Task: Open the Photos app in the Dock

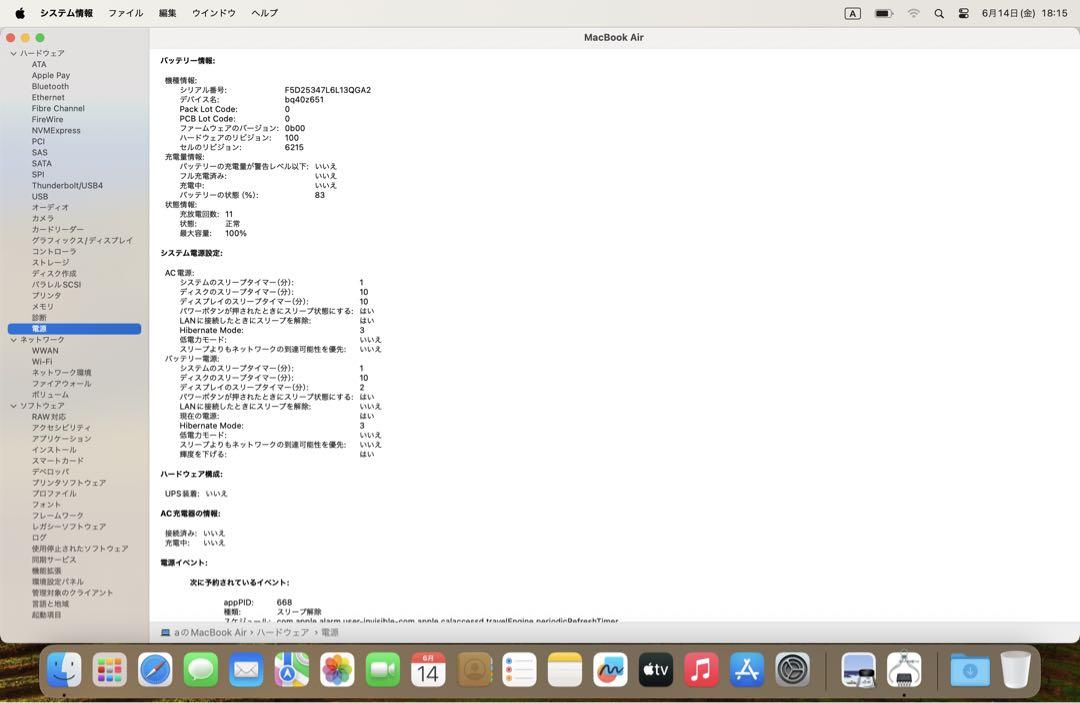Action: pyautogui.click(x=337, y=669)
